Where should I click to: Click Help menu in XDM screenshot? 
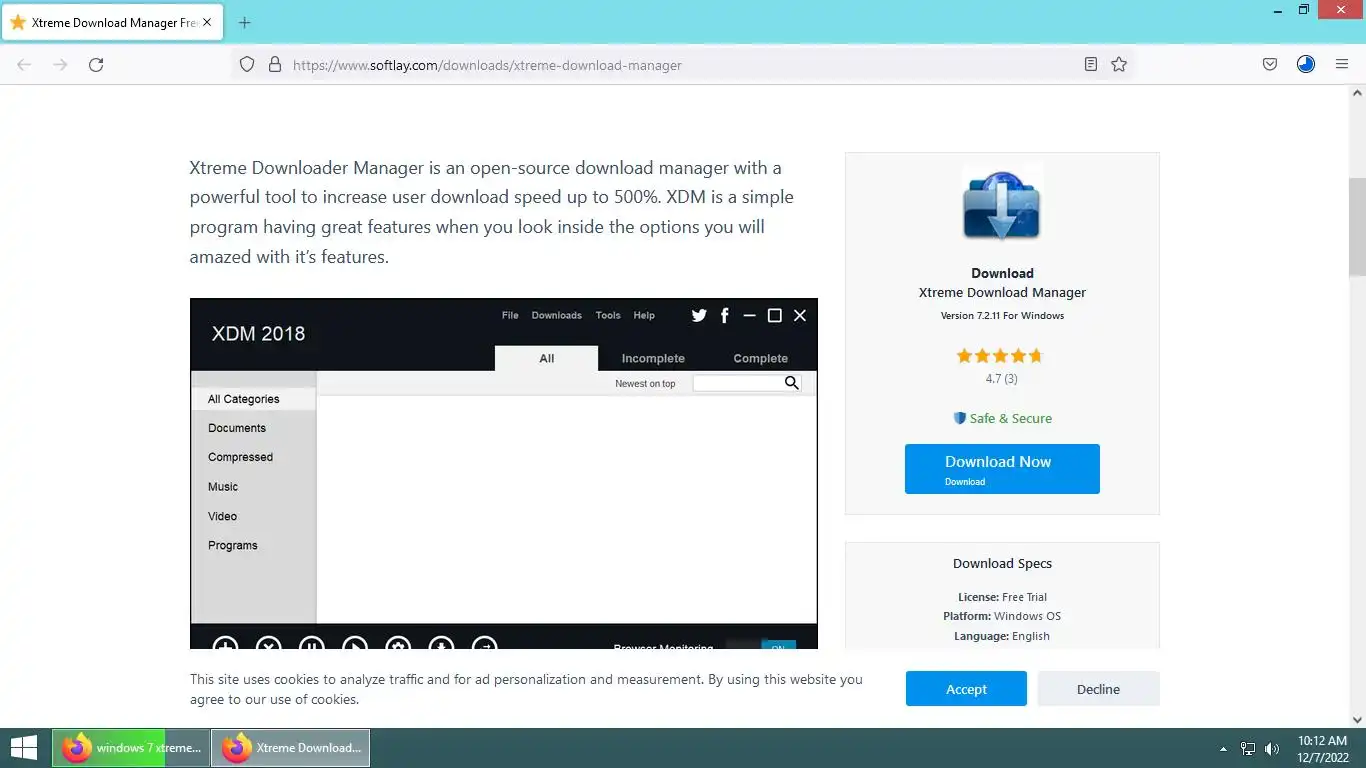tap(644, 315)
